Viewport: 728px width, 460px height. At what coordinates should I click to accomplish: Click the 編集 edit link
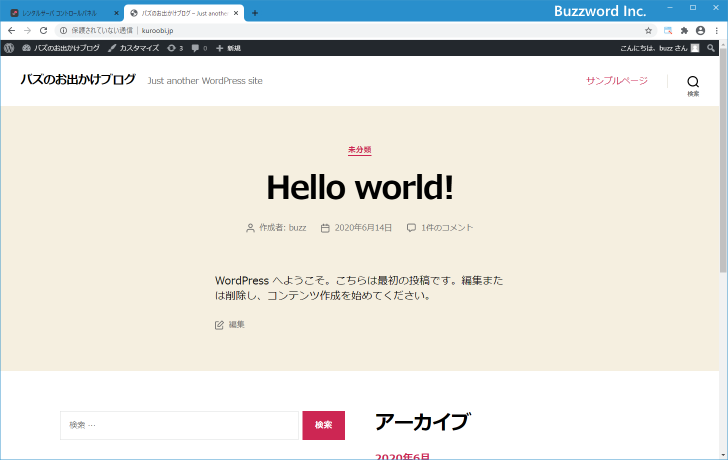point(236,324)
